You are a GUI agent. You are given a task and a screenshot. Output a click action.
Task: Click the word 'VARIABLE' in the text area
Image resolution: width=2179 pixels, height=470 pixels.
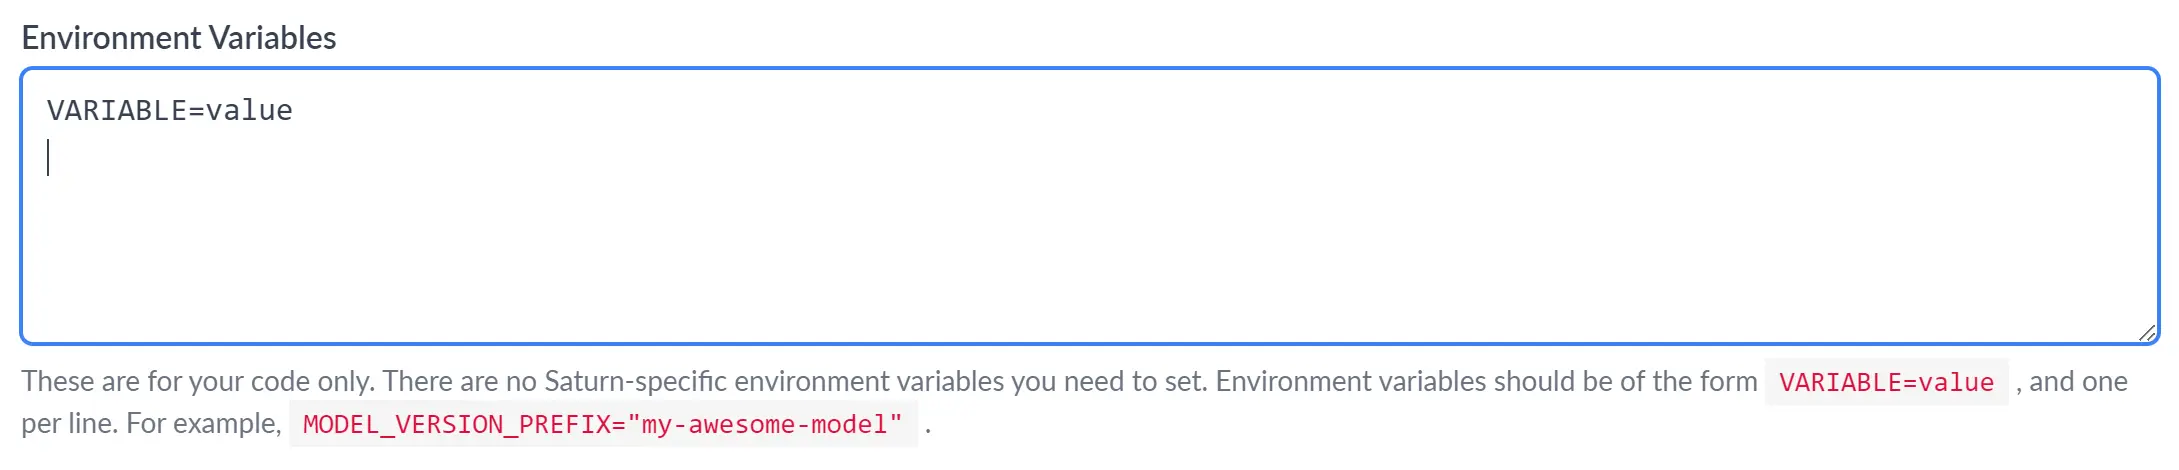[116, 110]
